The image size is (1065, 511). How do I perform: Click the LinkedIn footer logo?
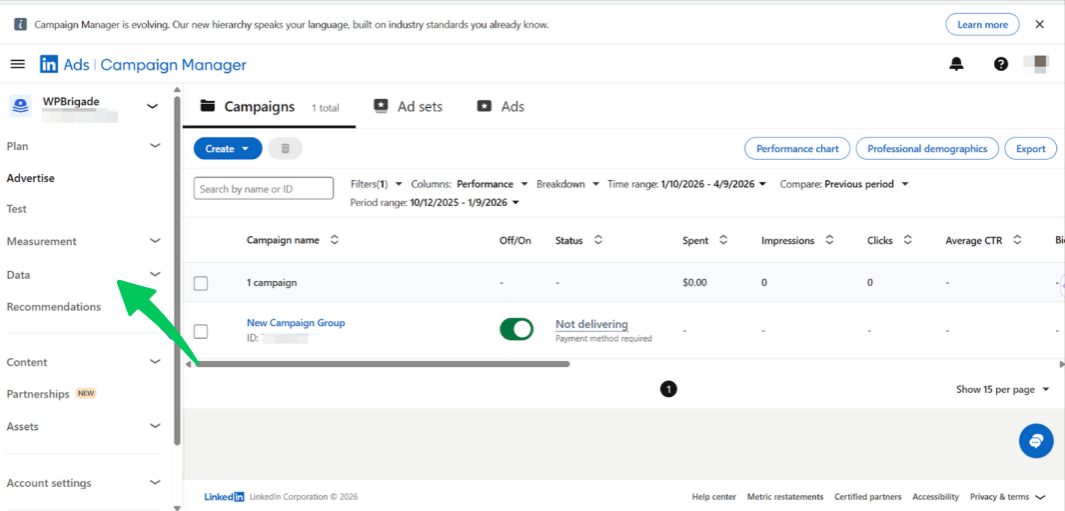224,497
